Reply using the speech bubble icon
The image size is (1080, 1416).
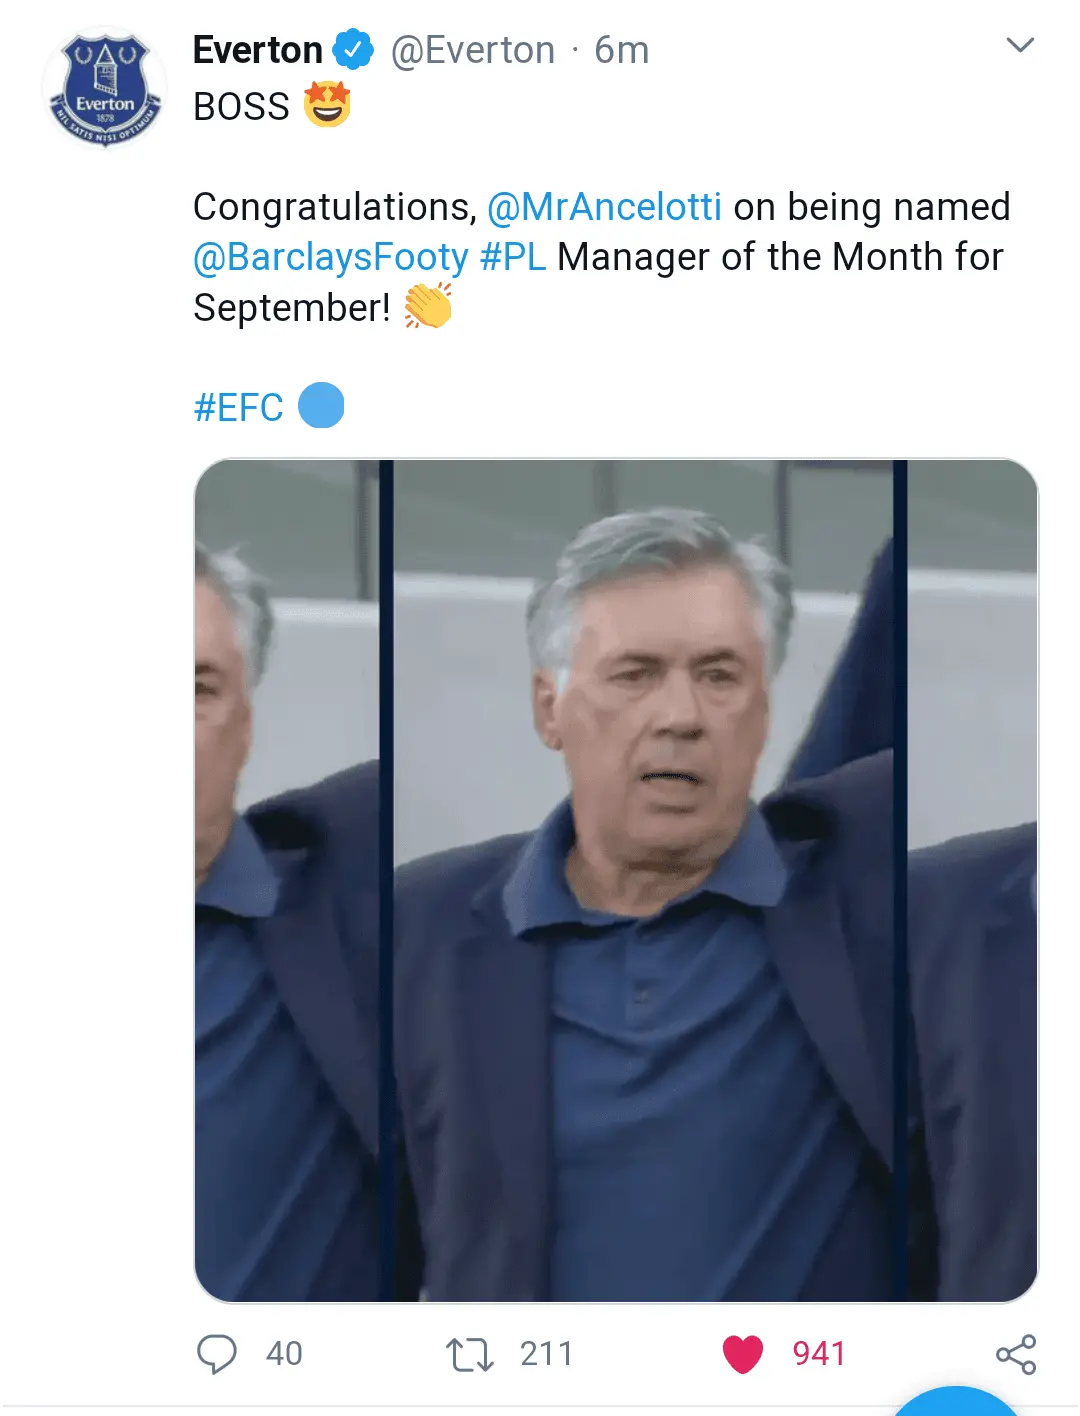[217, 1354]
